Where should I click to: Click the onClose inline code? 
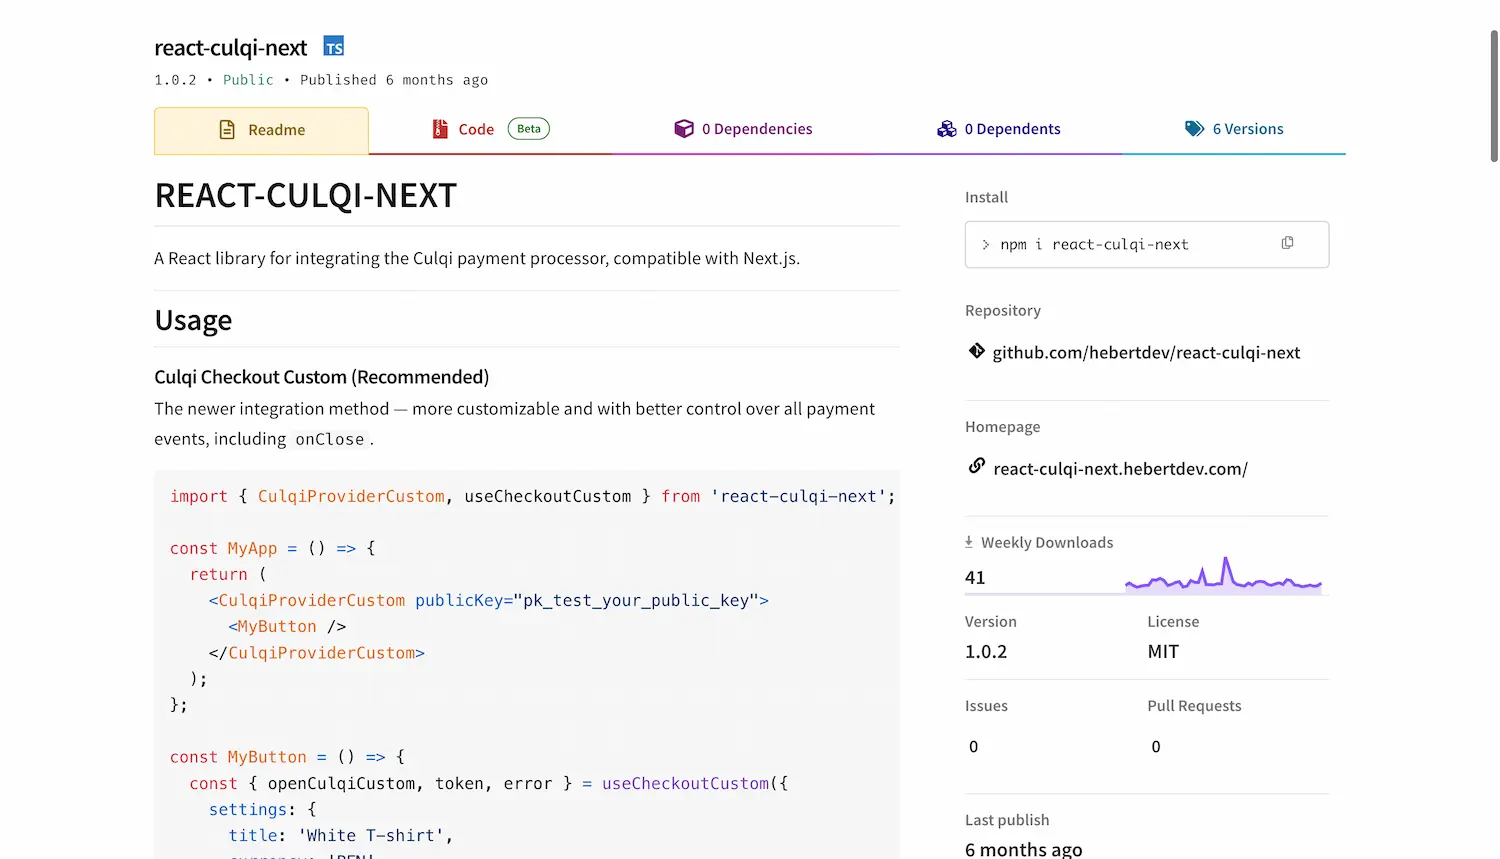[330, 440]
